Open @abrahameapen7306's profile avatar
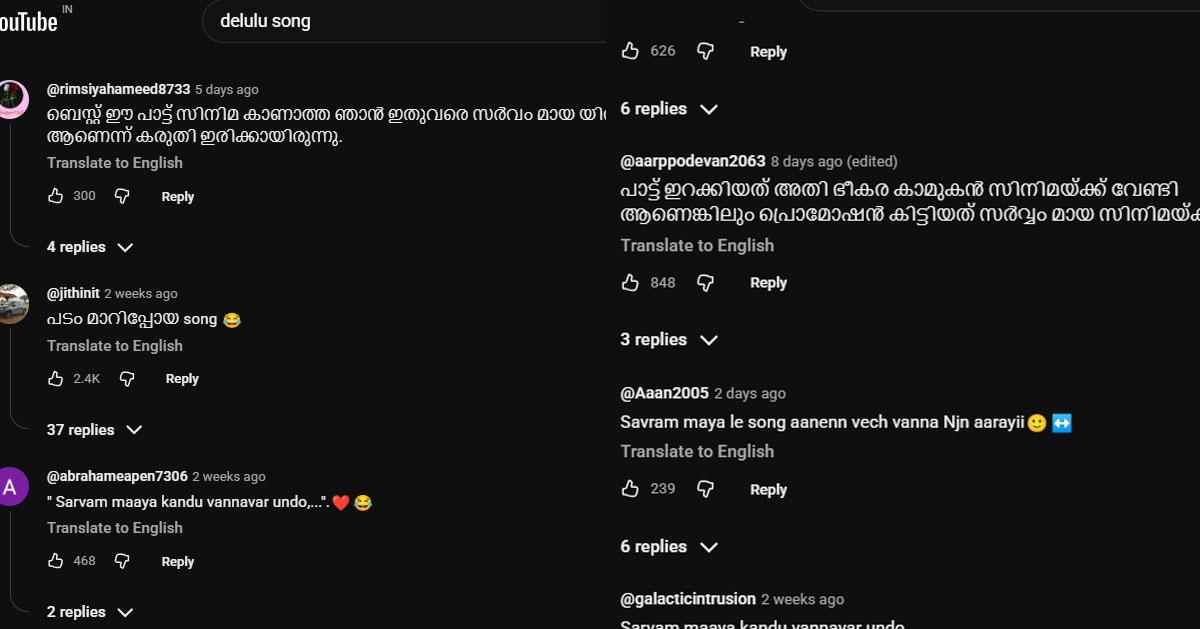 click(12, 487)
